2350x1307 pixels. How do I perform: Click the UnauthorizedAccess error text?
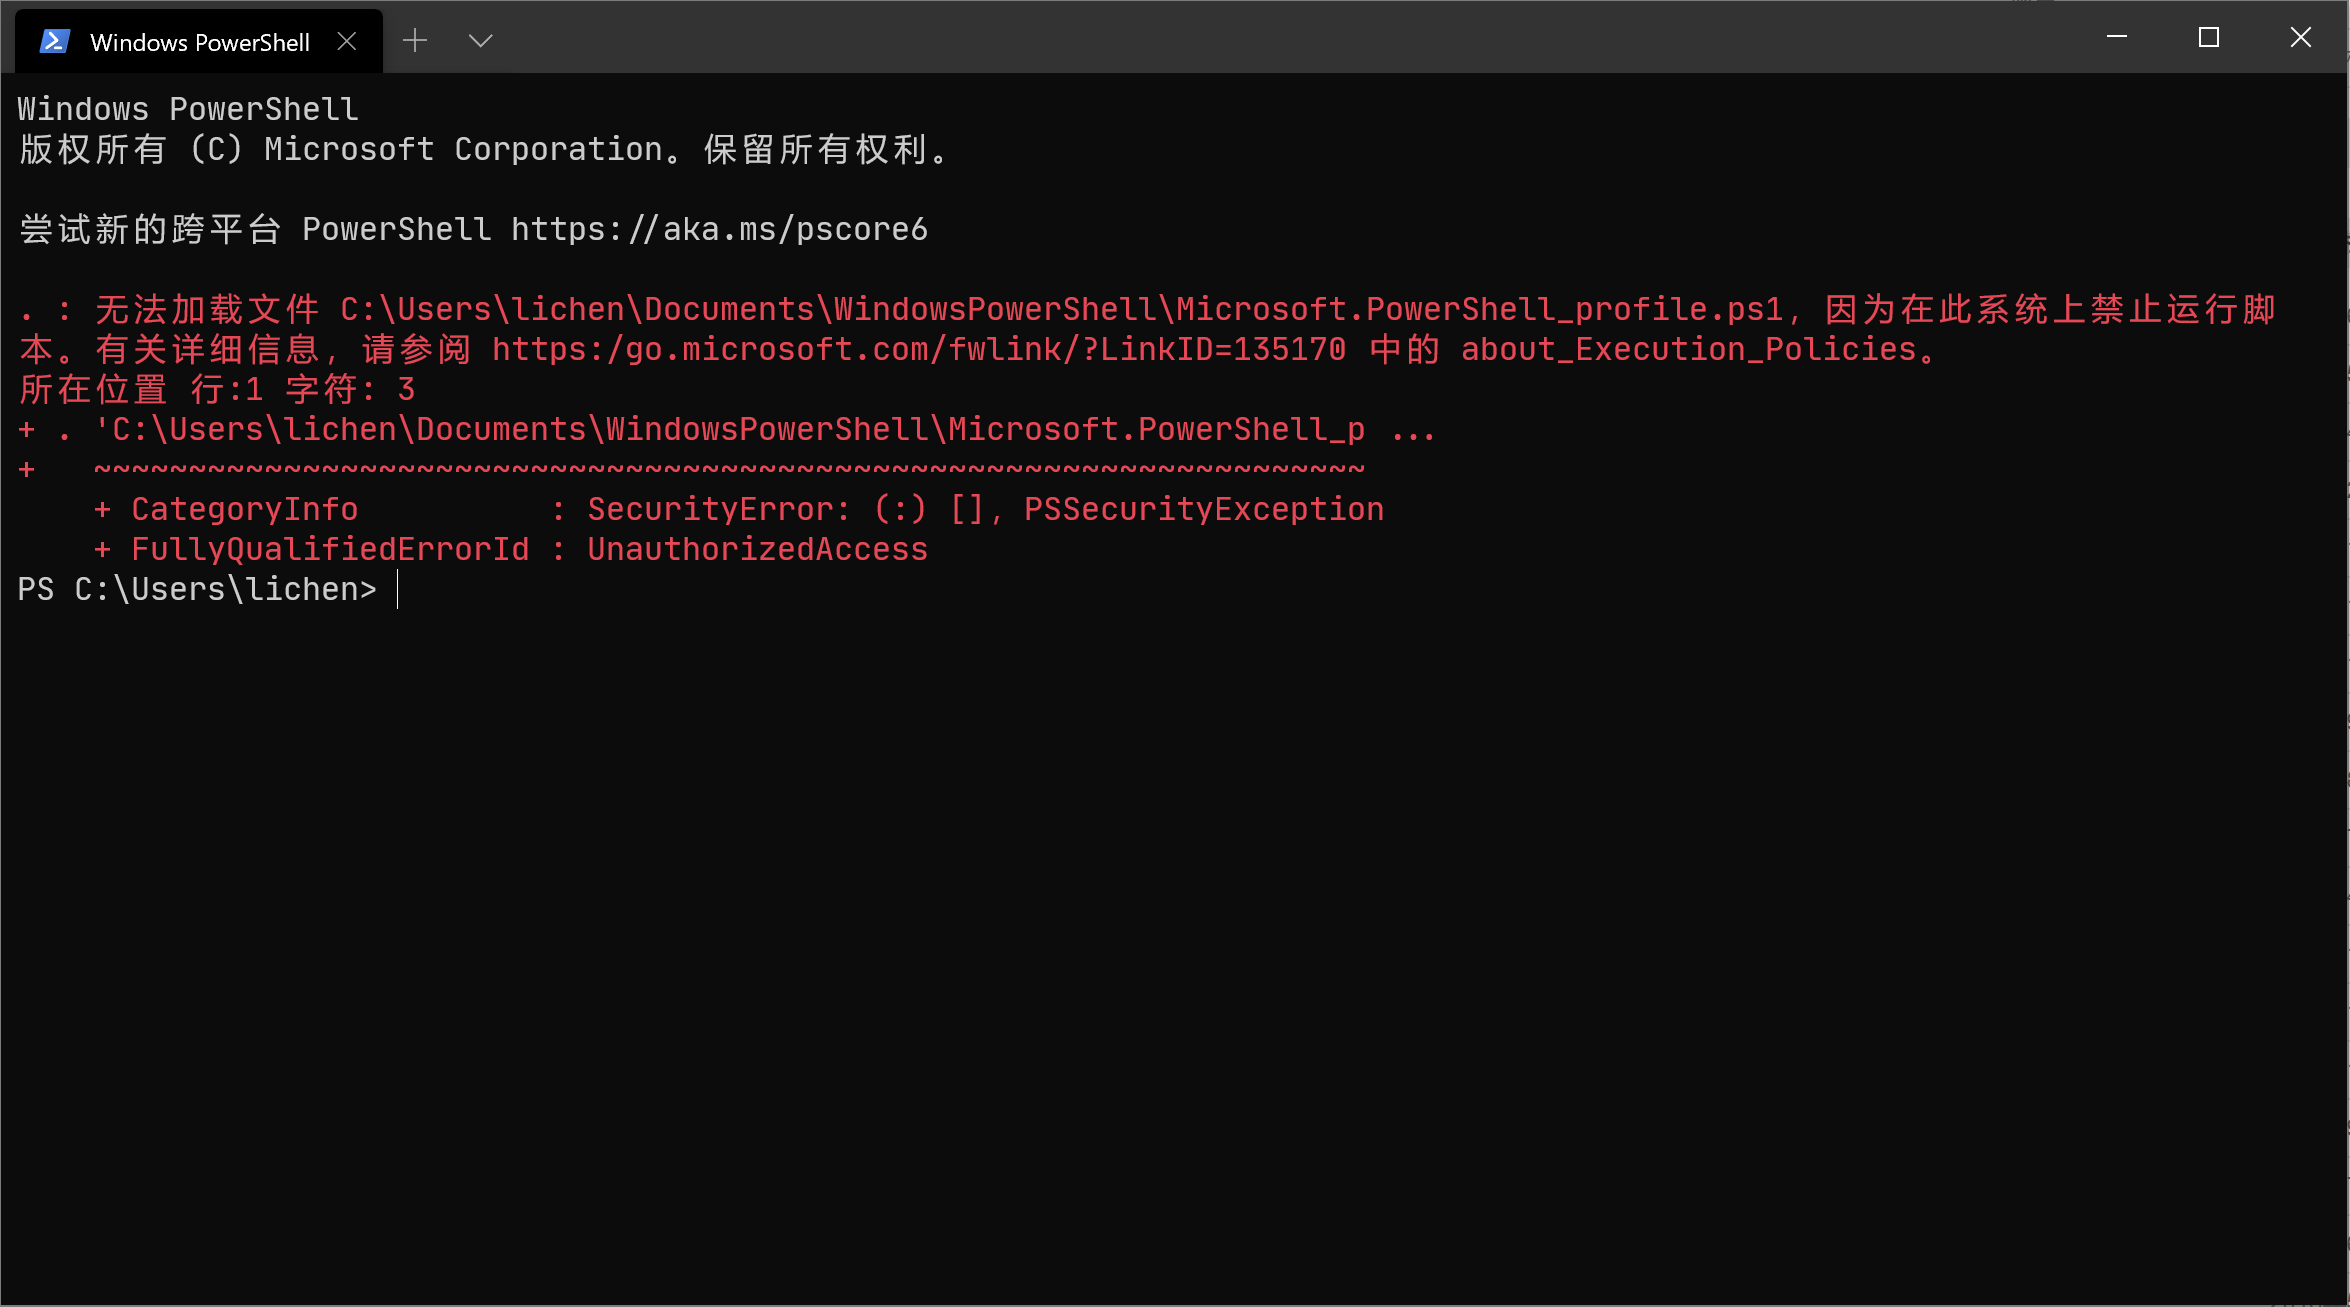click(x=757, y=548)
